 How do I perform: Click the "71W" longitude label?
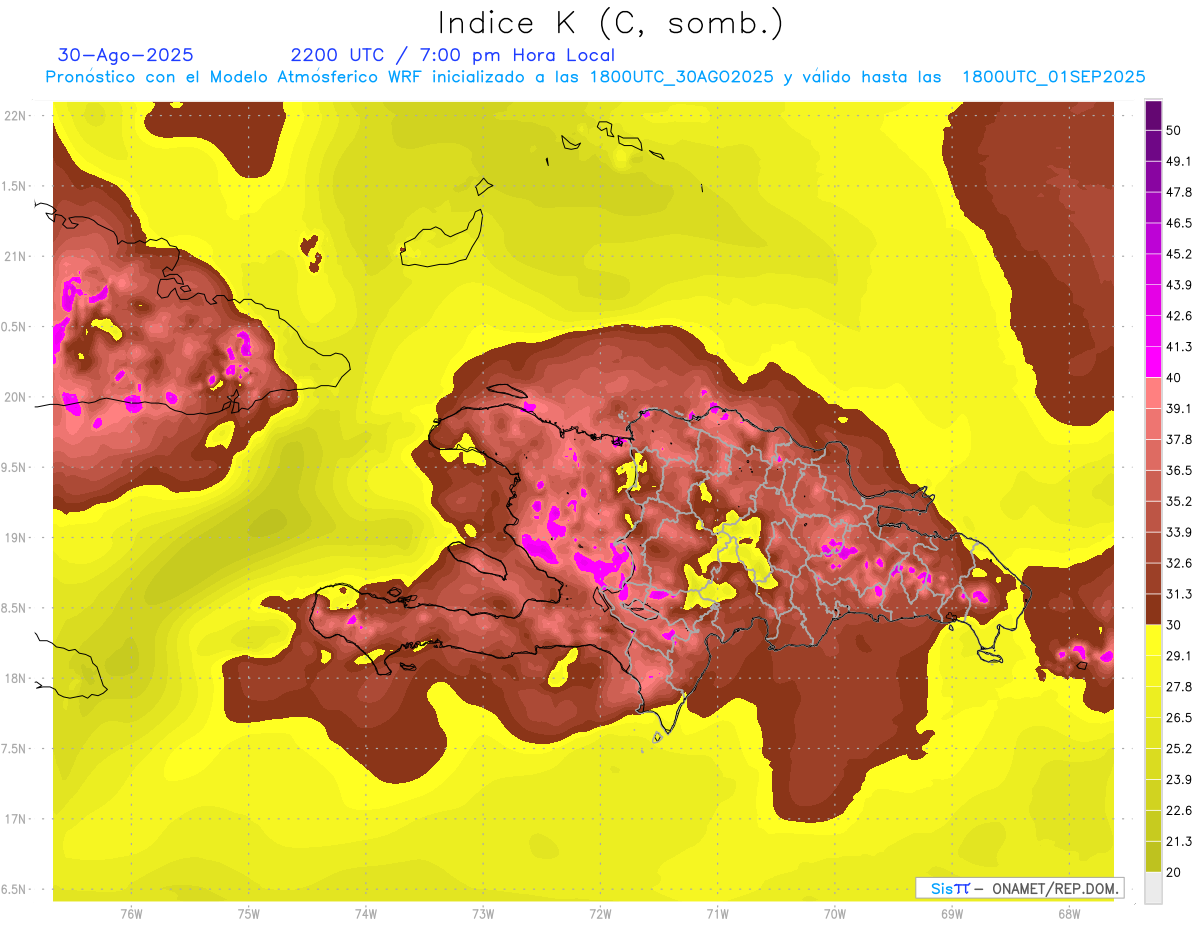click(717, 913)
